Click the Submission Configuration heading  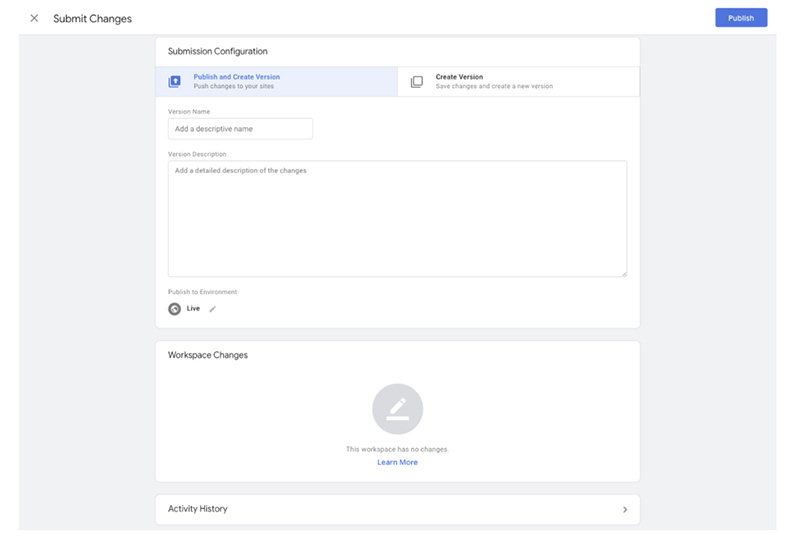218,51
